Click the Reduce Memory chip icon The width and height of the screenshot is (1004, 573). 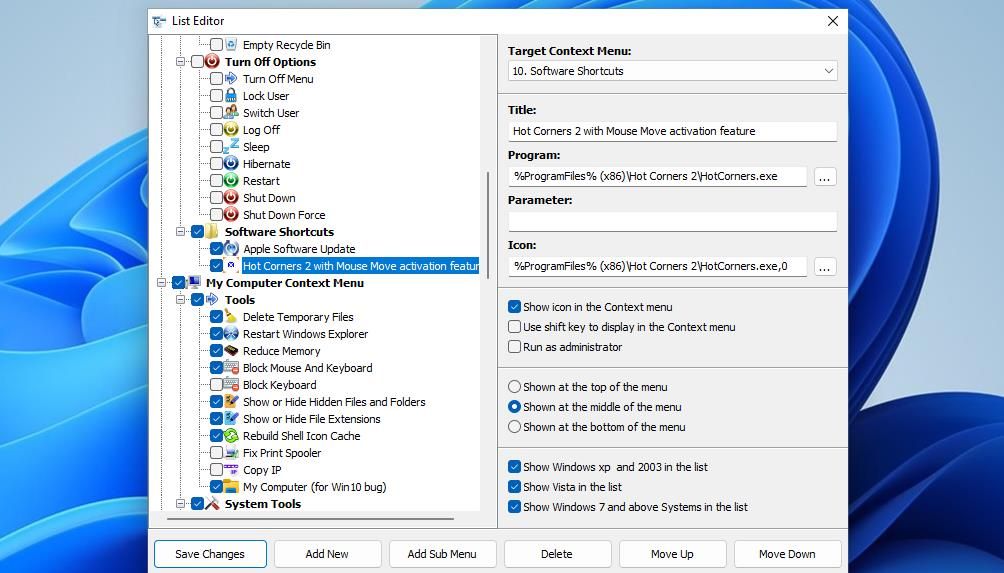231,351
